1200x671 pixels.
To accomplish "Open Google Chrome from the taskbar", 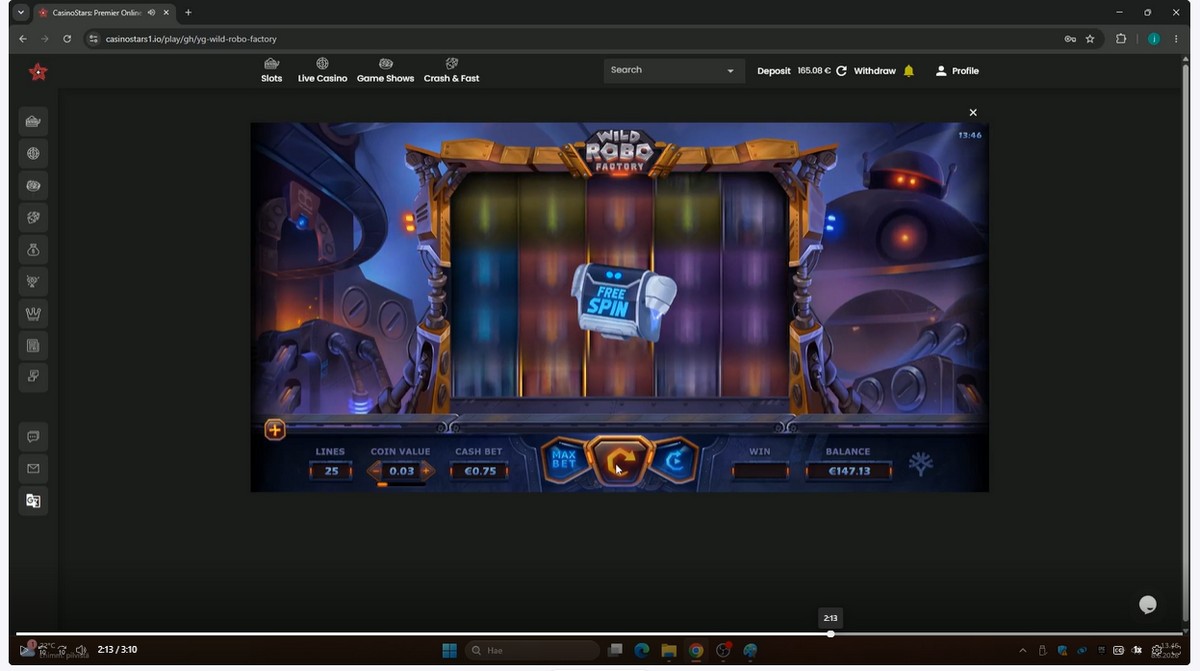I will tap(696, 651).
